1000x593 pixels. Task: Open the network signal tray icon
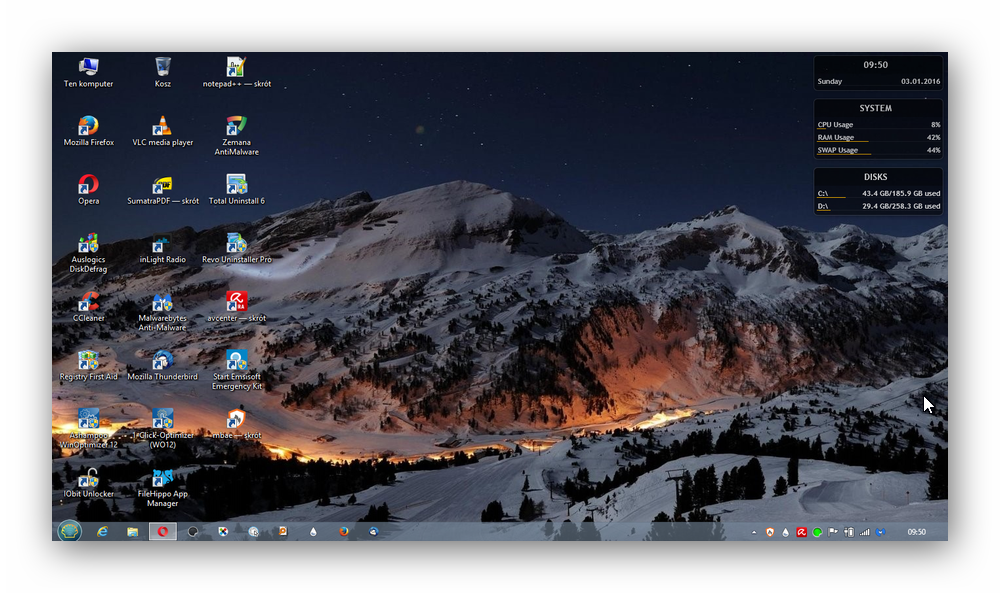pyautogui.click(x=865, y=532)
